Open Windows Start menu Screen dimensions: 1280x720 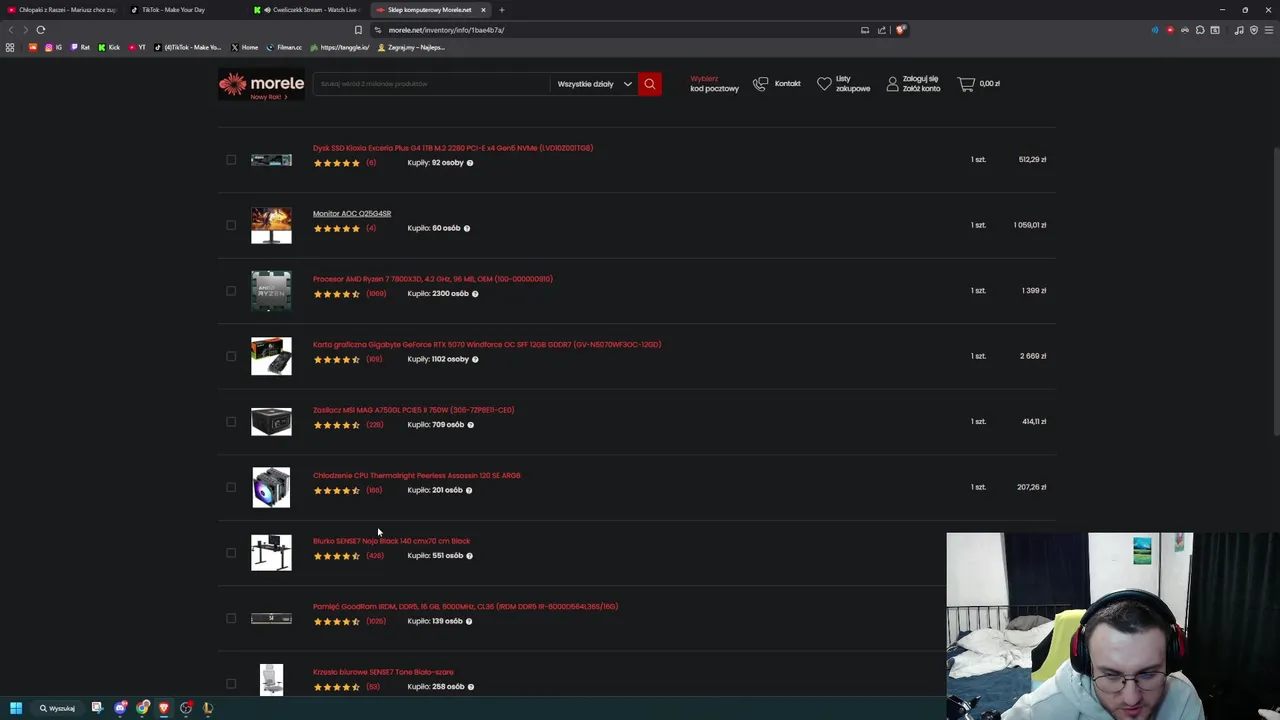[x=16, y=708]
